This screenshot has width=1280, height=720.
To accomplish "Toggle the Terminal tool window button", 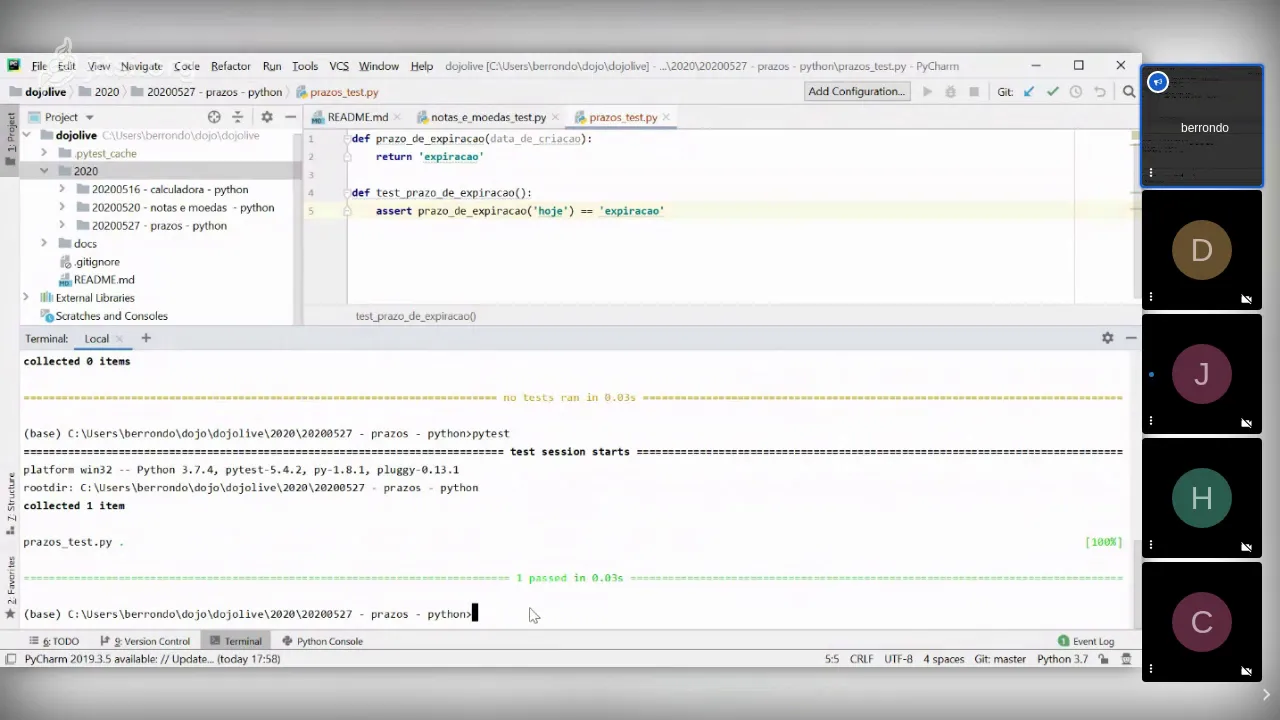I will tap(236, 641).
